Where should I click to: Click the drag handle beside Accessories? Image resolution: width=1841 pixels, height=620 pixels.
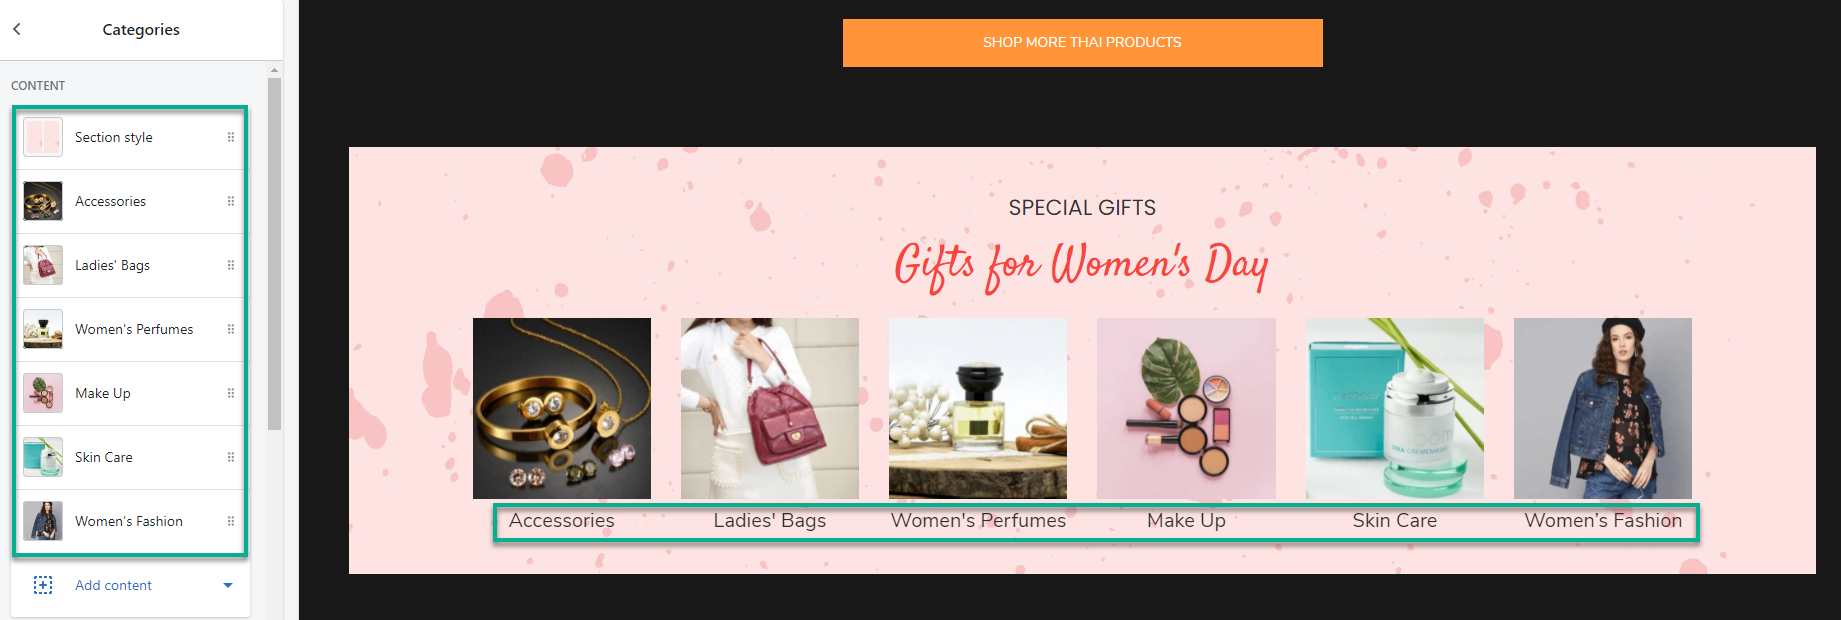(231, 201)
